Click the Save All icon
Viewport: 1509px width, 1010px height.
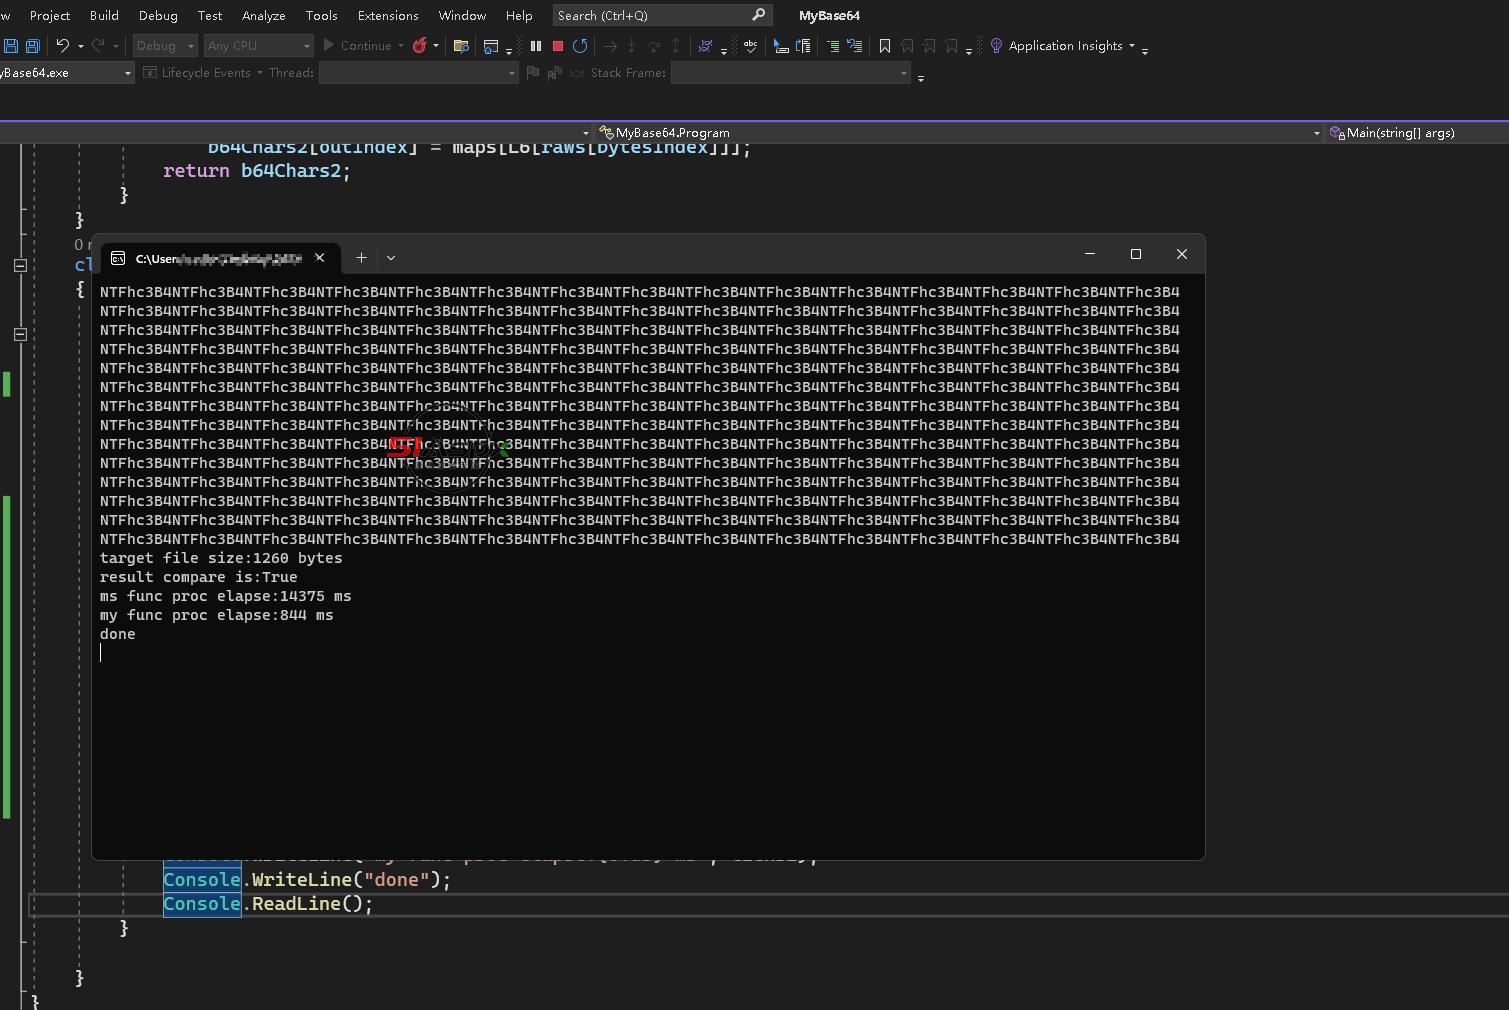pos(32,46)
